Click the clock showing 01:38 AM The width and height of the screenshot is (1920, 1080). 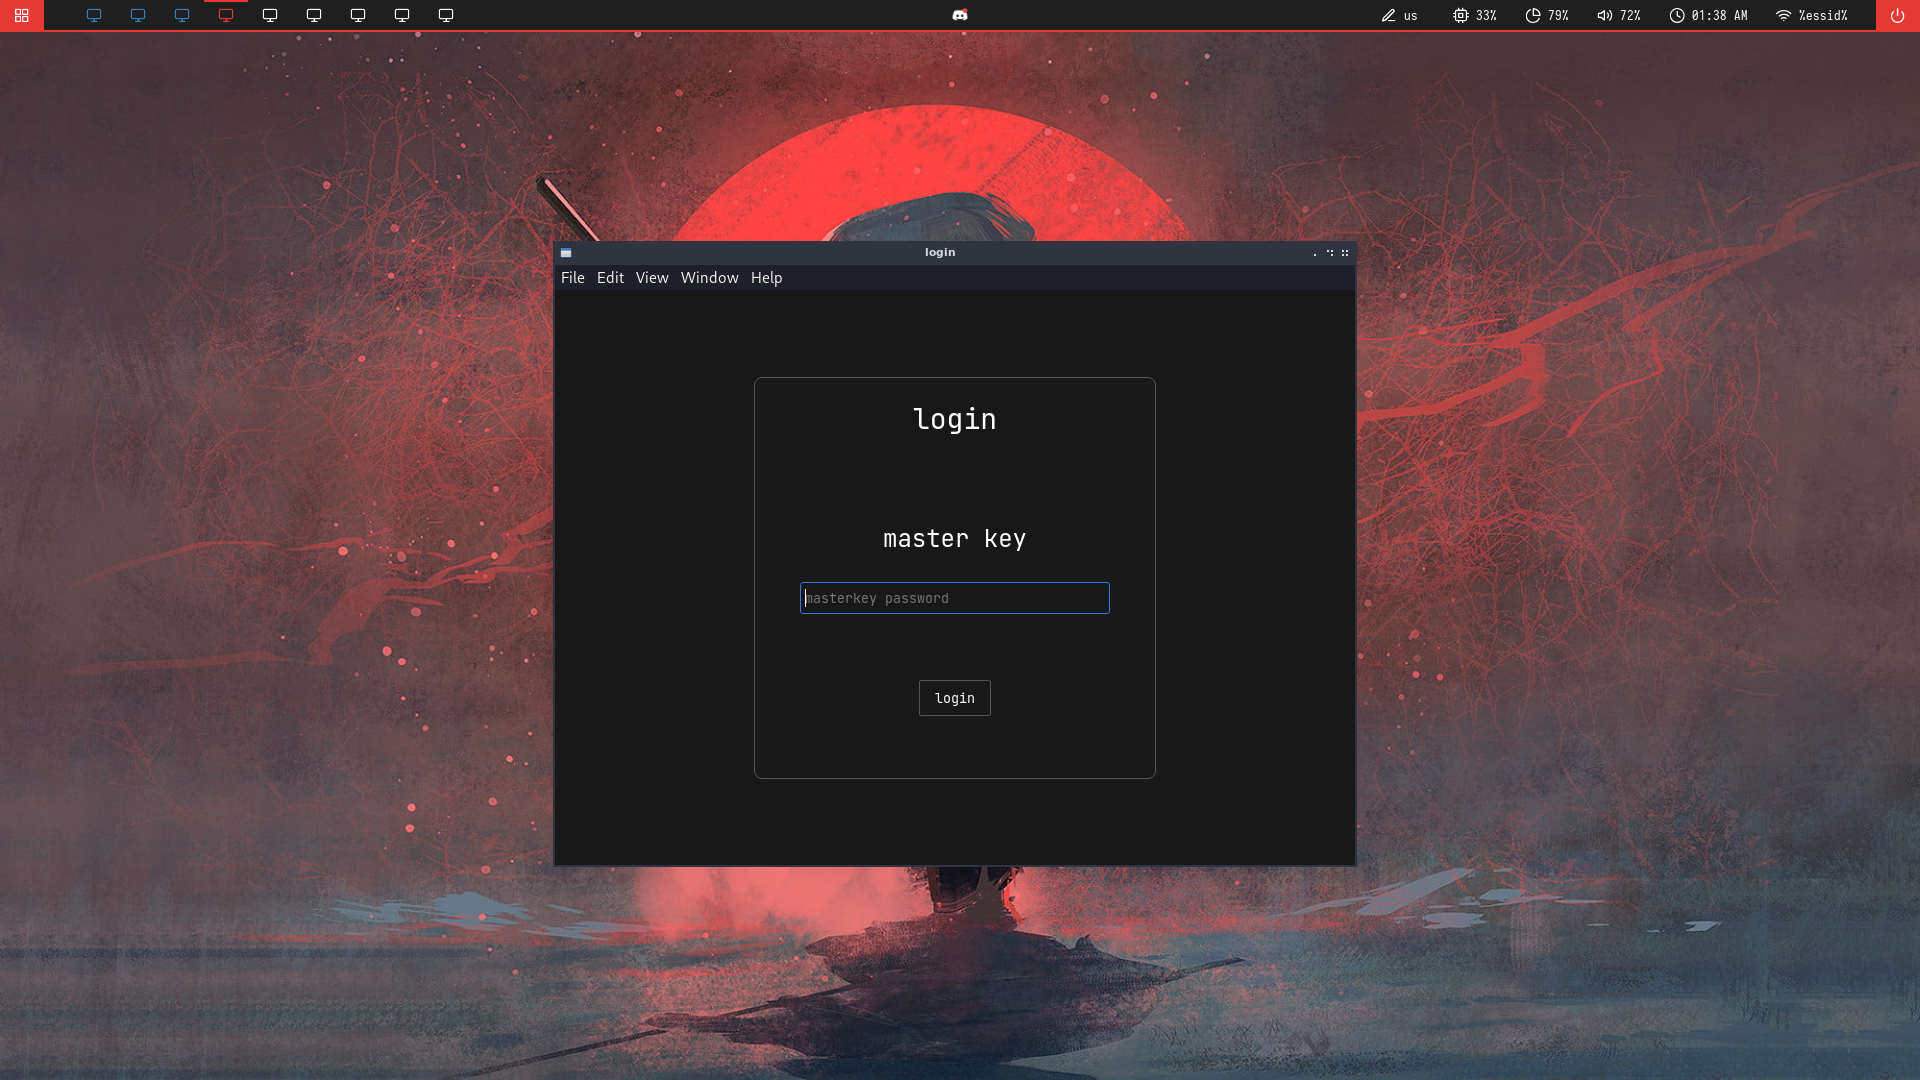point(1708,15)
